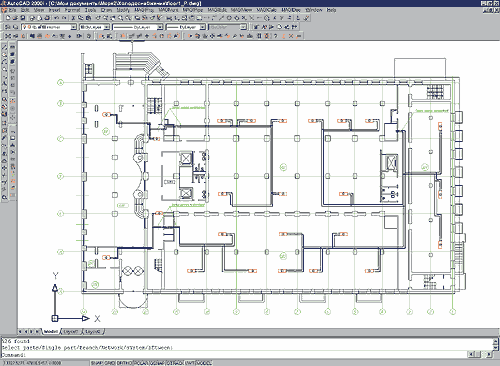Open the layer name dropdown list
The height and width of the screenshot is (366, 500).
[x=49, y=27]
